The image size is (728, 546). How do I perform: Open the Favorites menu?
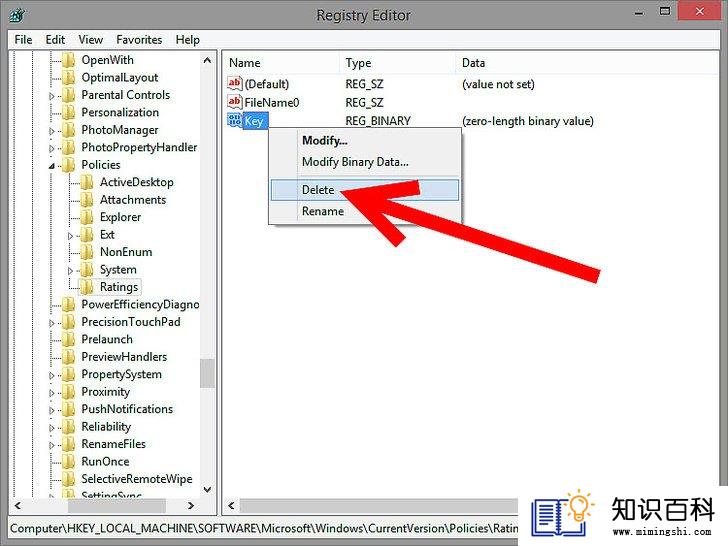[x=139, y=40]
